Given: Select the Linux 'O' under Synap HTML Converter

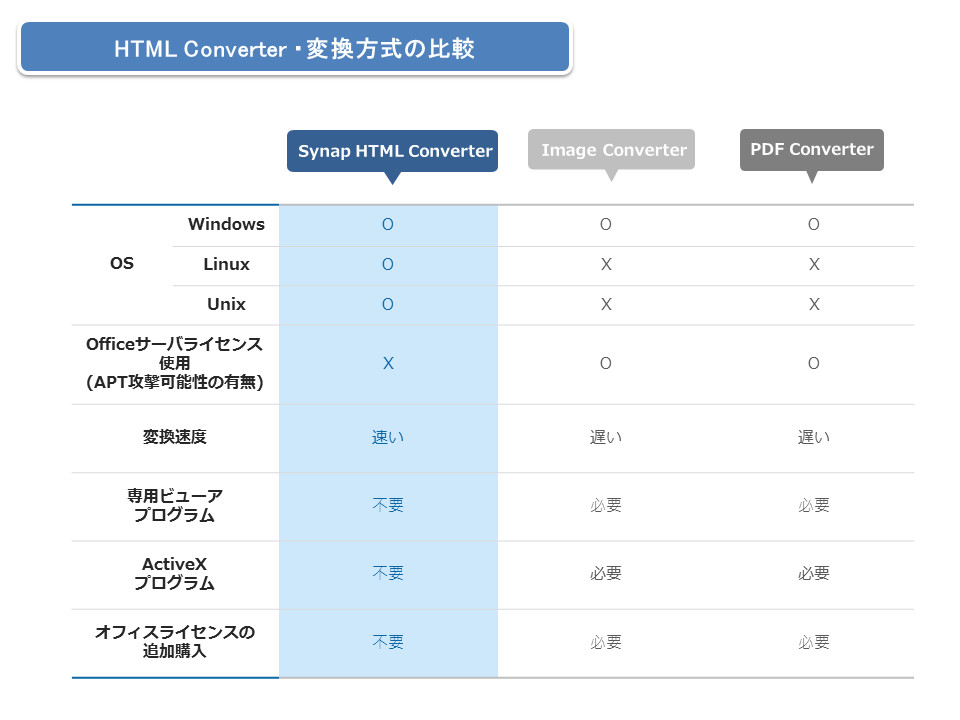Looking at the screenshot, I should (x=388, y=264).
